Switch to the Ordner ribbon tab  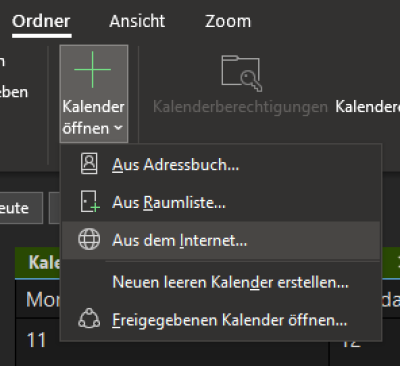click(41, 21)
